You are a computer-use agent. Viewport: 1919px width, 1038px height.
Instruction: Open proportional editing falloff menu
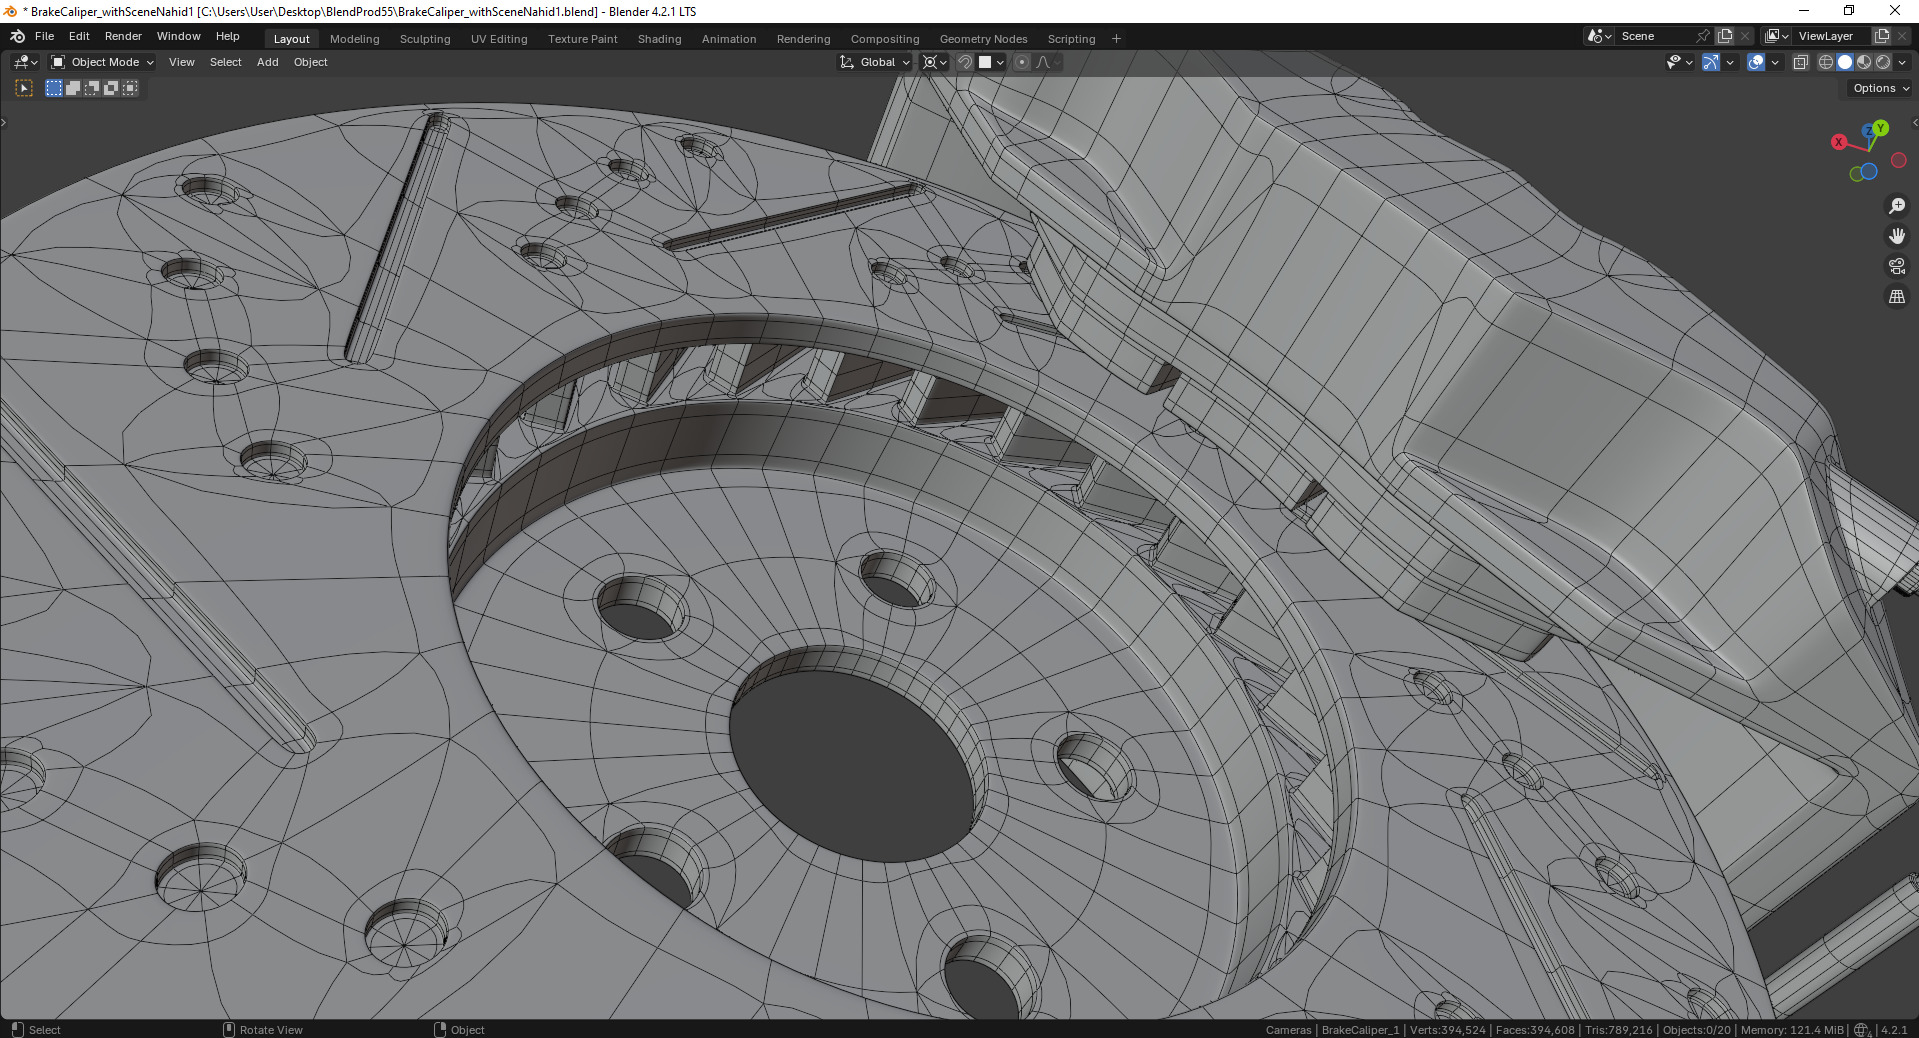tap(1047, 62)
